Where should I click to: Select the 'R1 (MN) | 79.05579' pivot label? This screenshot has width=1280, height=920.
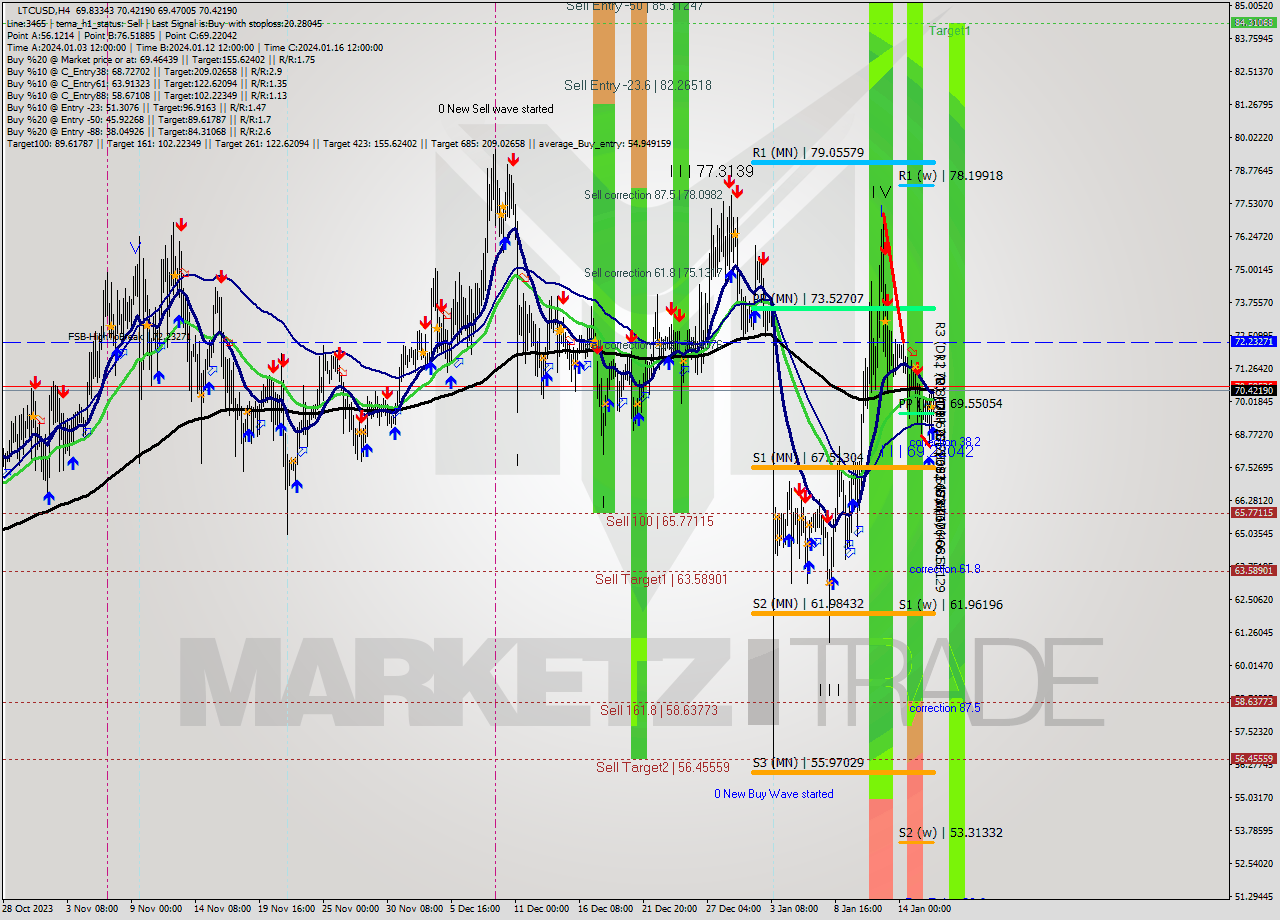pos(808,153)
